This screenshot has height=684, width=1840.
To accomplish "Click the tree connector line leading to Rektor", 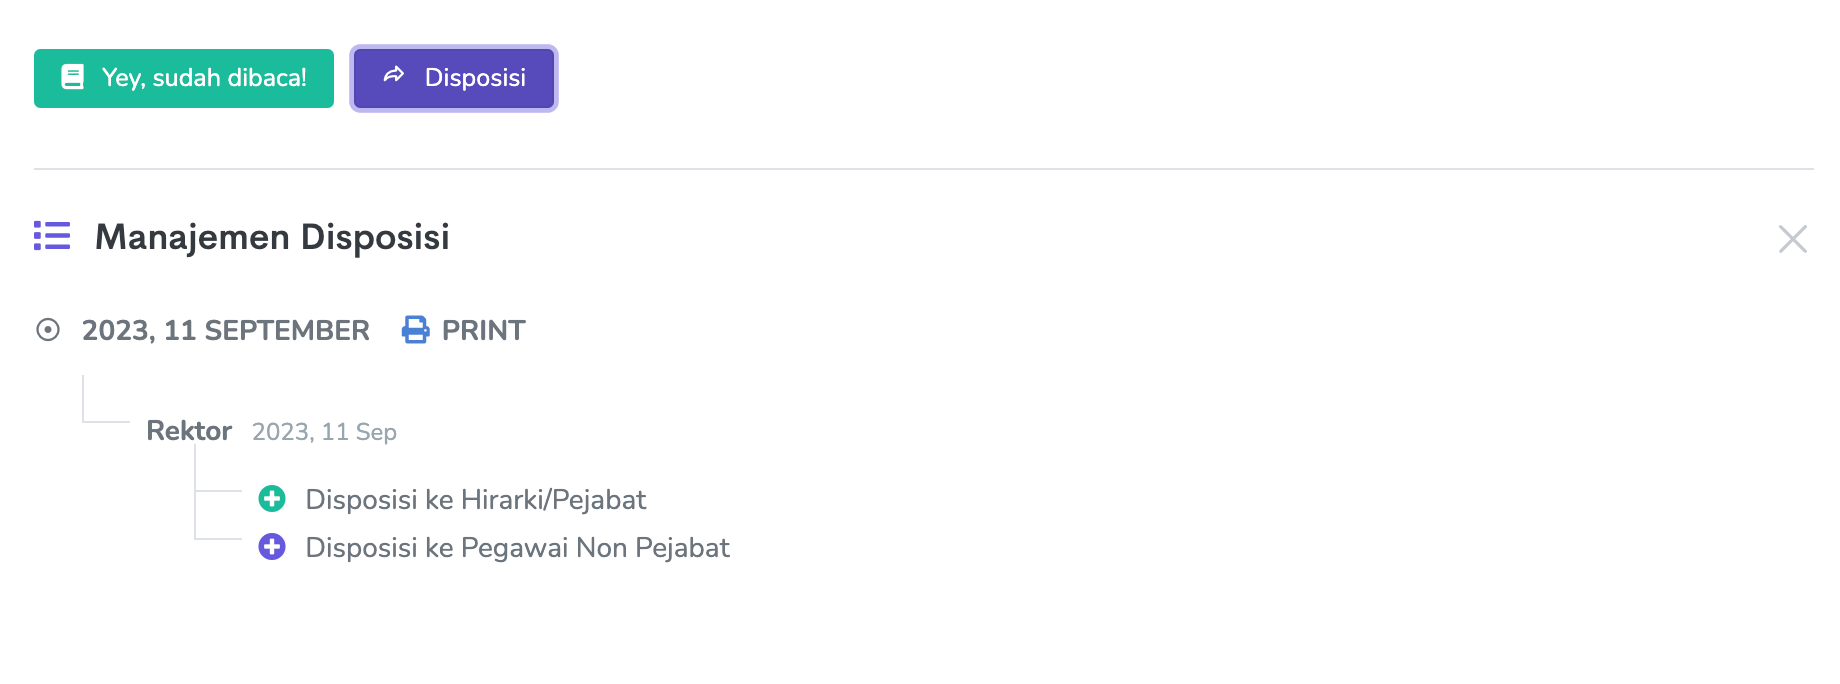I will (x=105, y=421).
